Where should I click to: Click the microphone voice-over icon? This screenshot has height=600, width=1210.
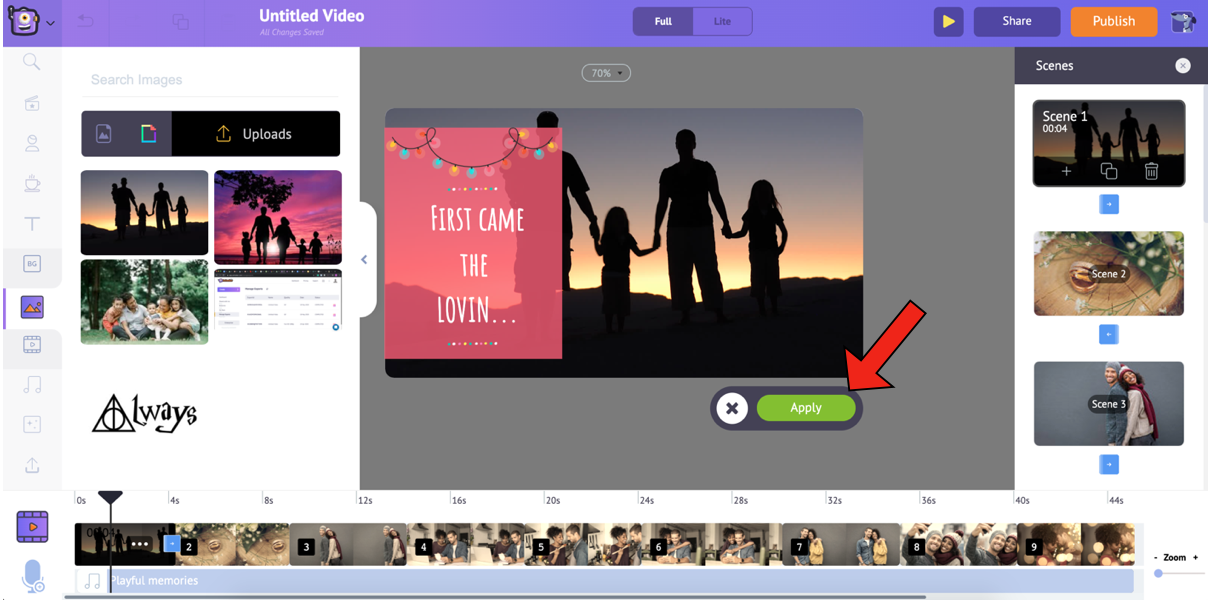[32, 576]
